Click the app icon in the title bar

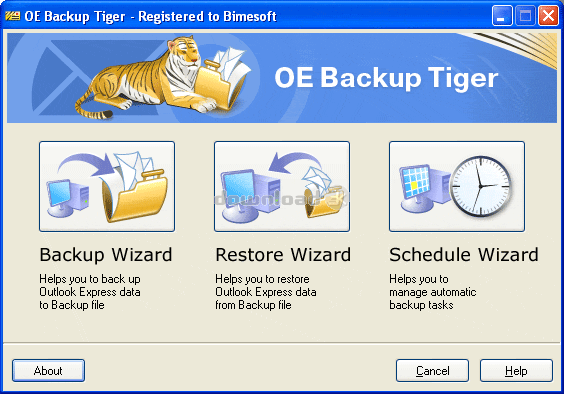point(13,16)
